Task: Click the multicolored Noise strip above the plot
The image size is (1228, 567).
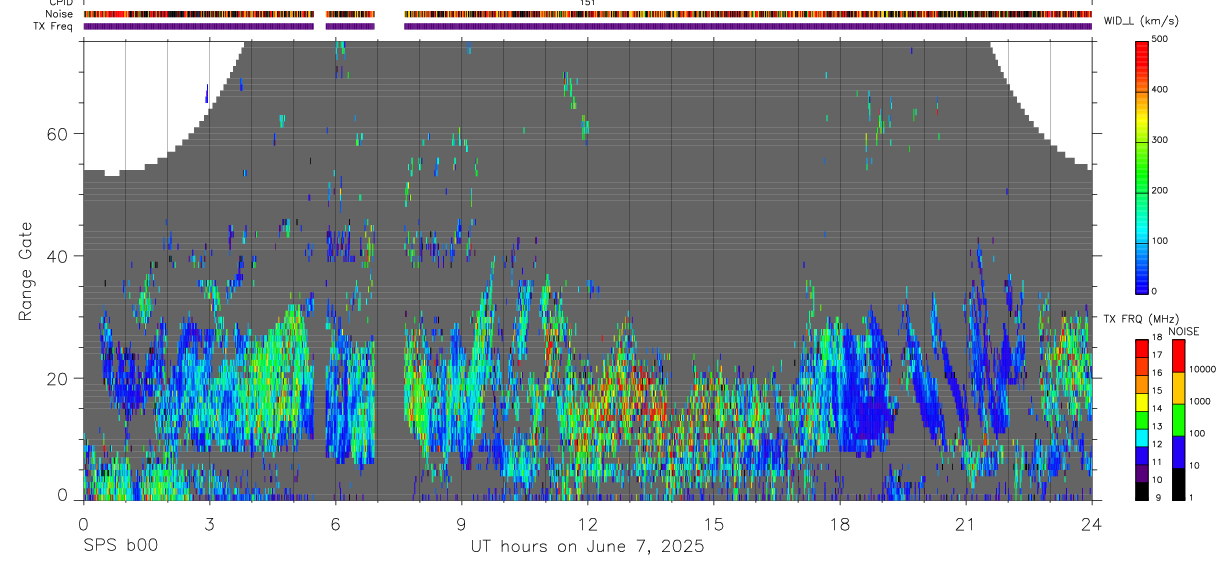Action: pos(588,15)
